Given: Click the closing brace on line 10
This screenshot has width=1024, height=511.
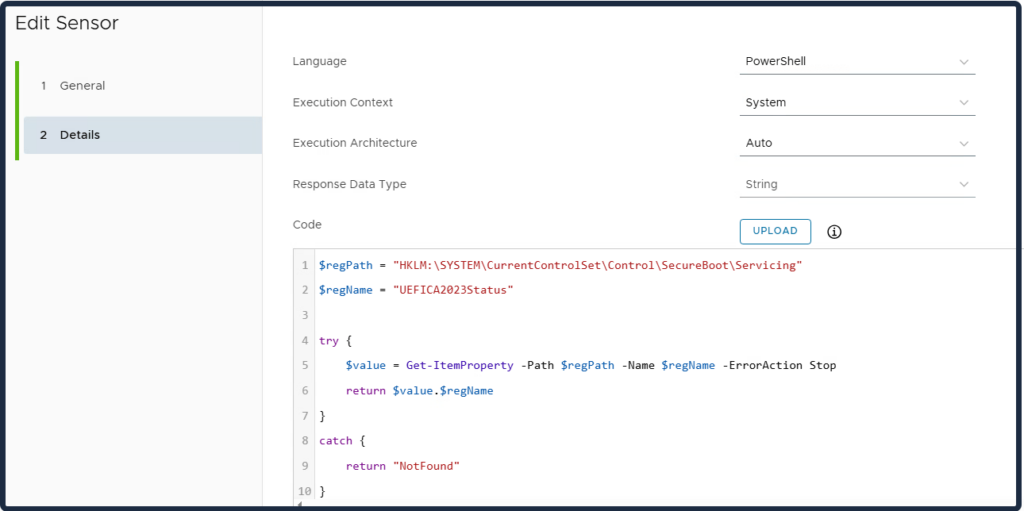Looking at the screenshot, I should click(322, 491).
